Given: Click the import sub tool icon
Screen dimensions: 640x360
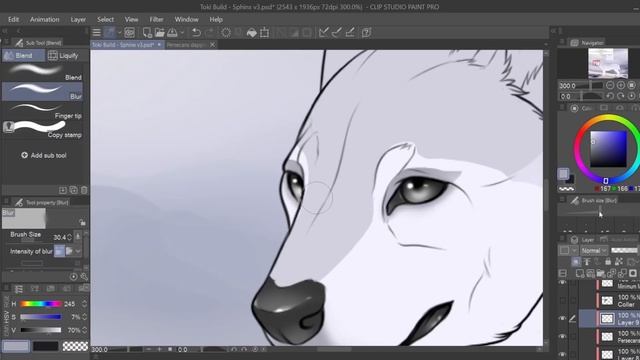Looking at the screenshot, I should tap(63, 190).
